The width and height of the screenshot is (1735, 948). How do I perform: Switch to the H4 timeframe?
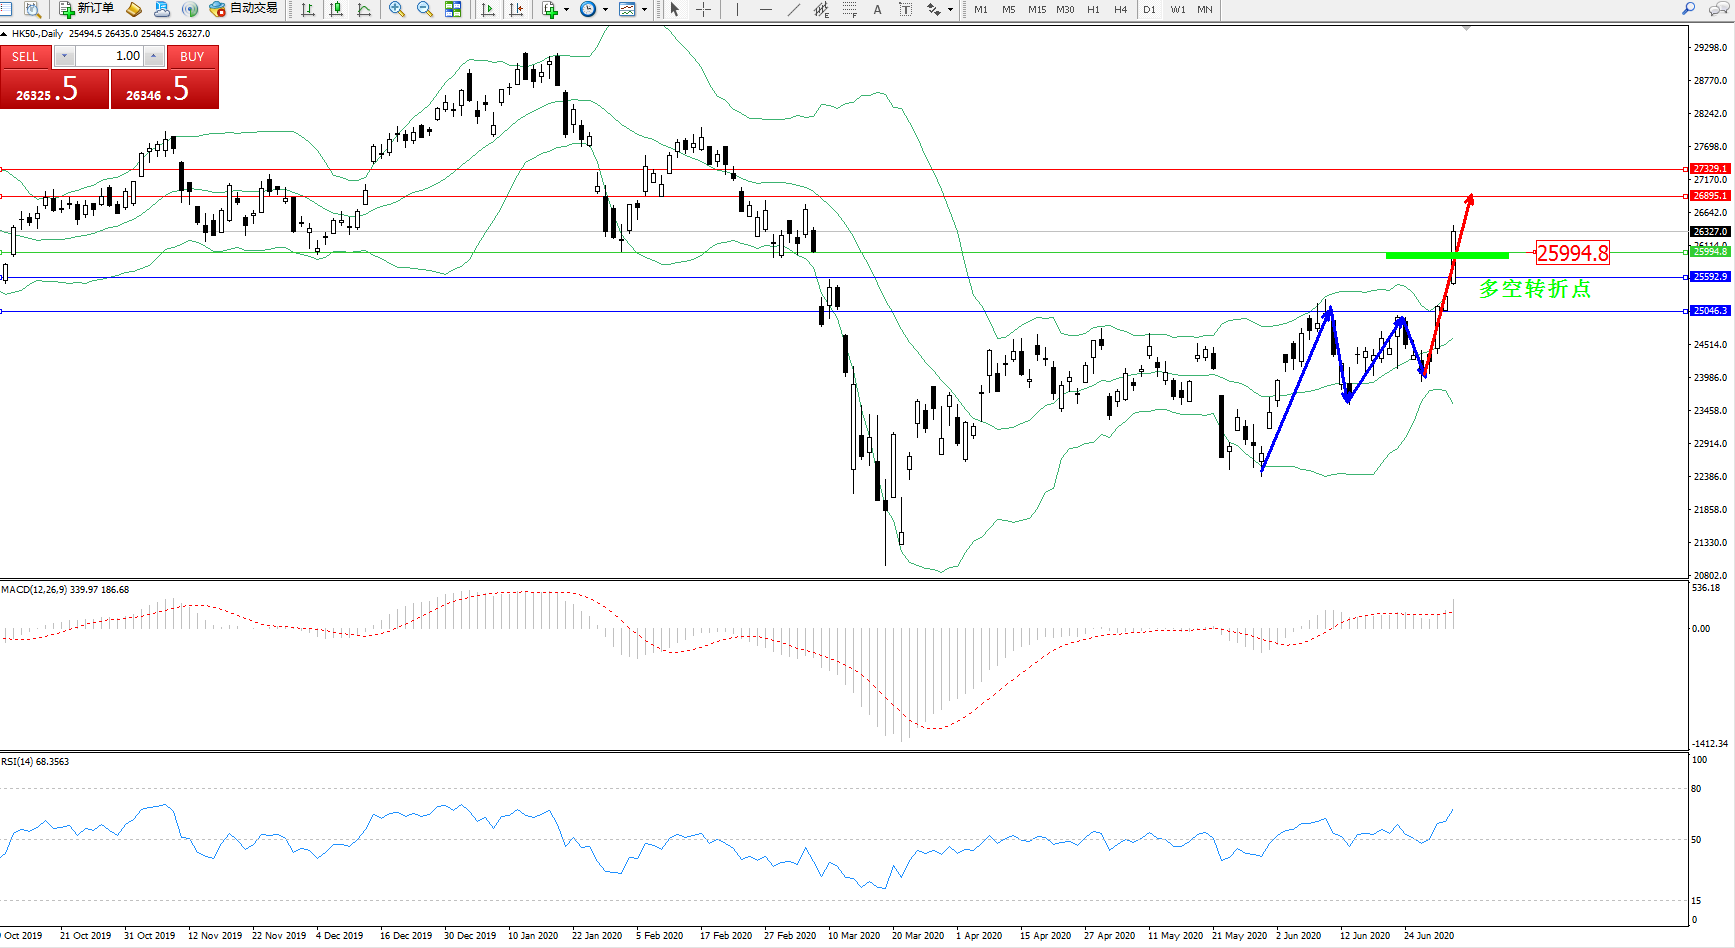[x=1120, y=10]
